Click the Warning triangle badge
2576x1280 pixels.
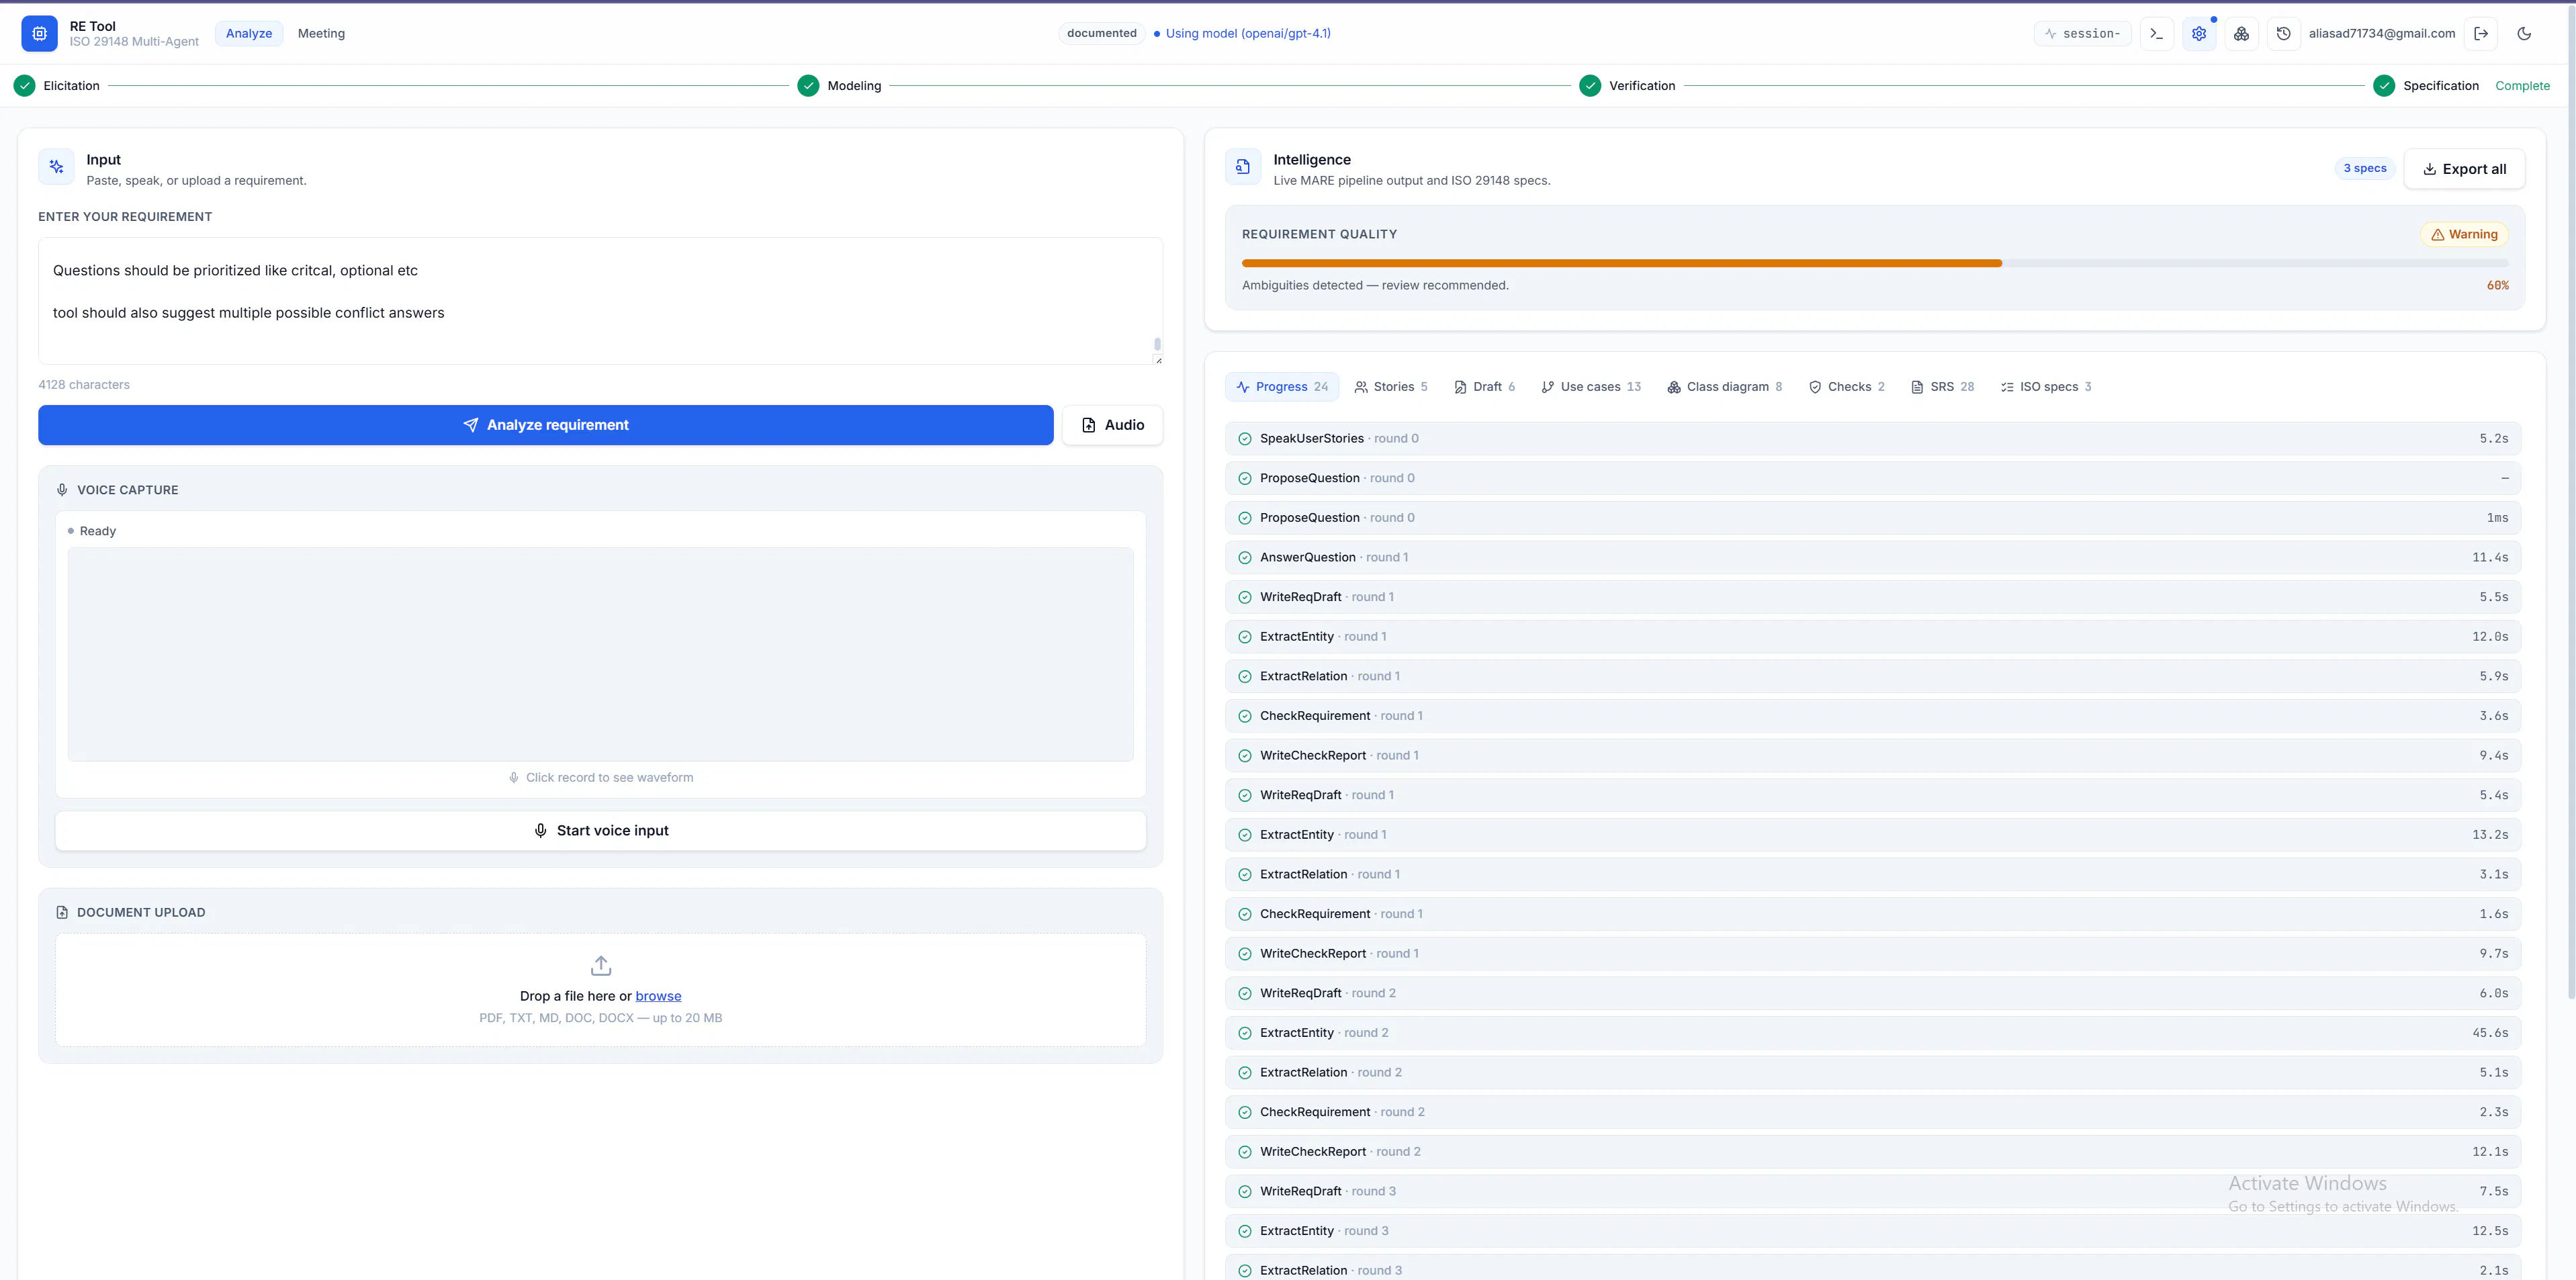tap(2464, 234)
